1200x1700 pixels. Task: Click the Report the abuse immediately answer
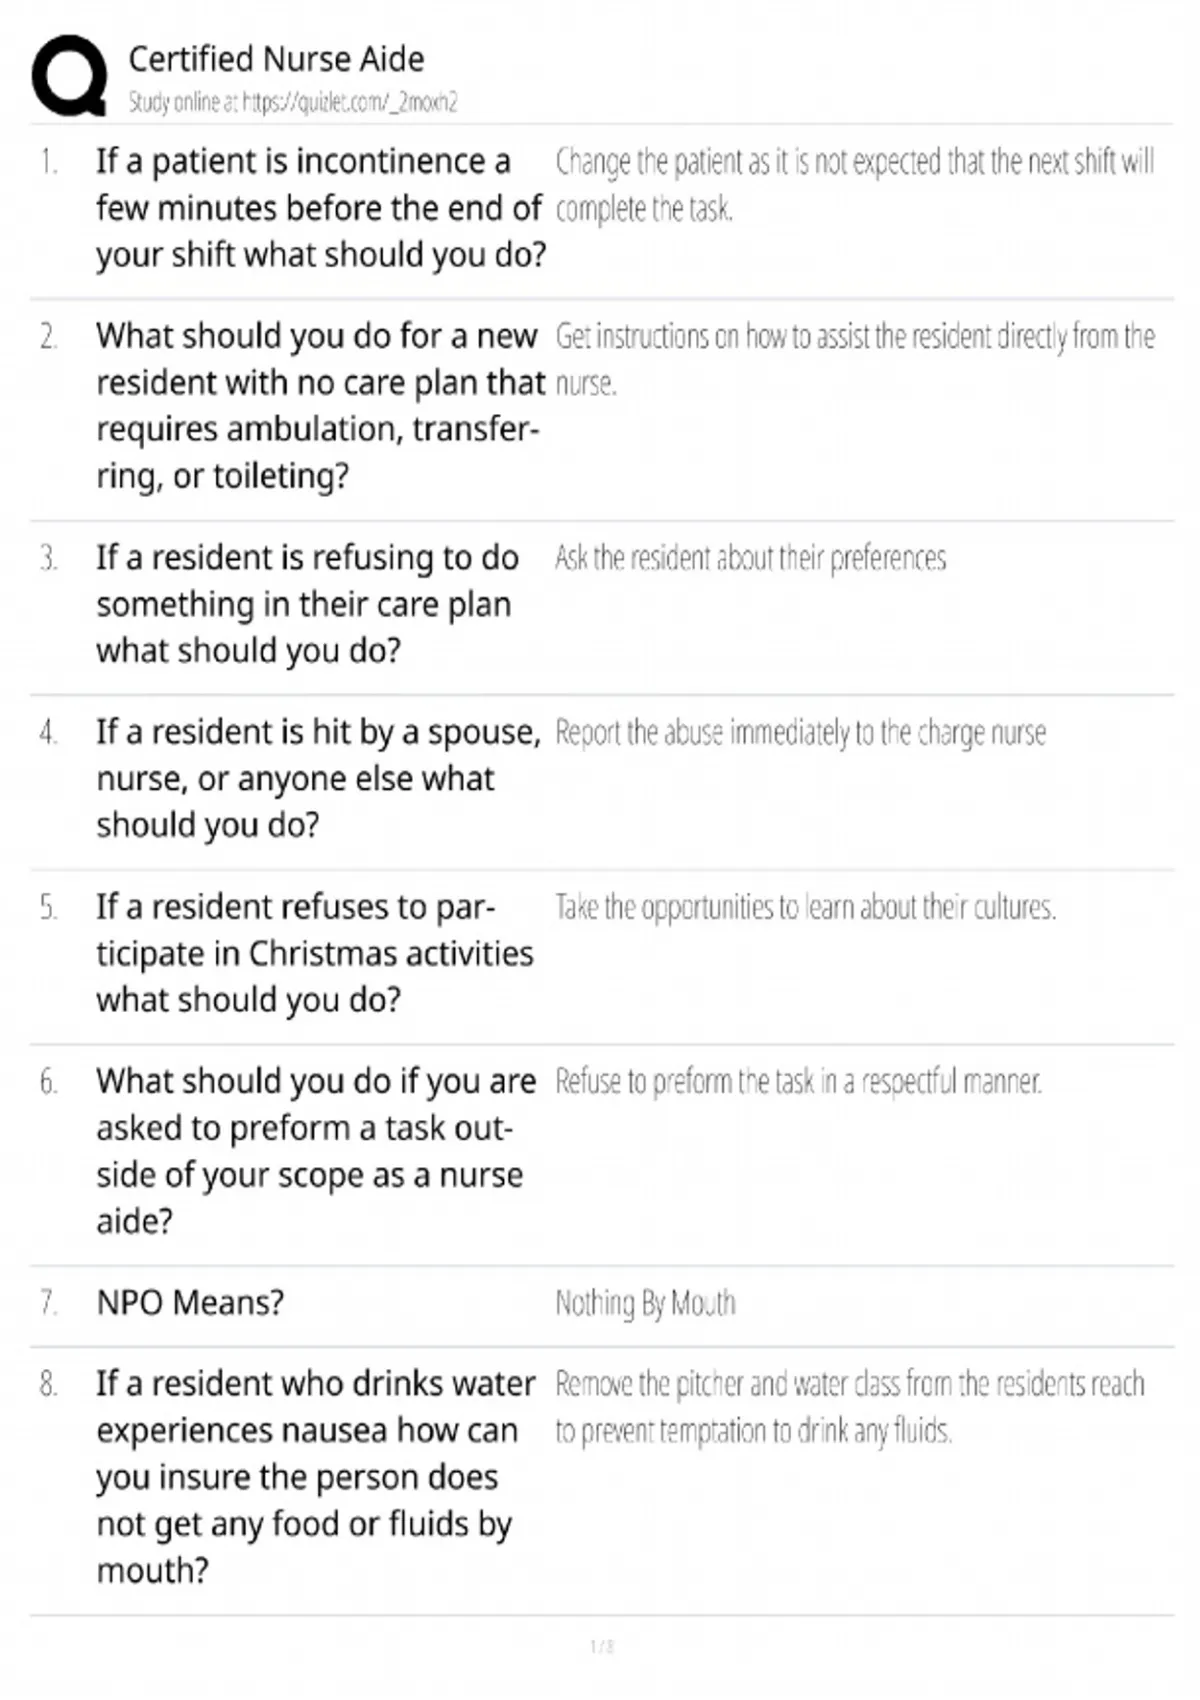pos(800,733)
